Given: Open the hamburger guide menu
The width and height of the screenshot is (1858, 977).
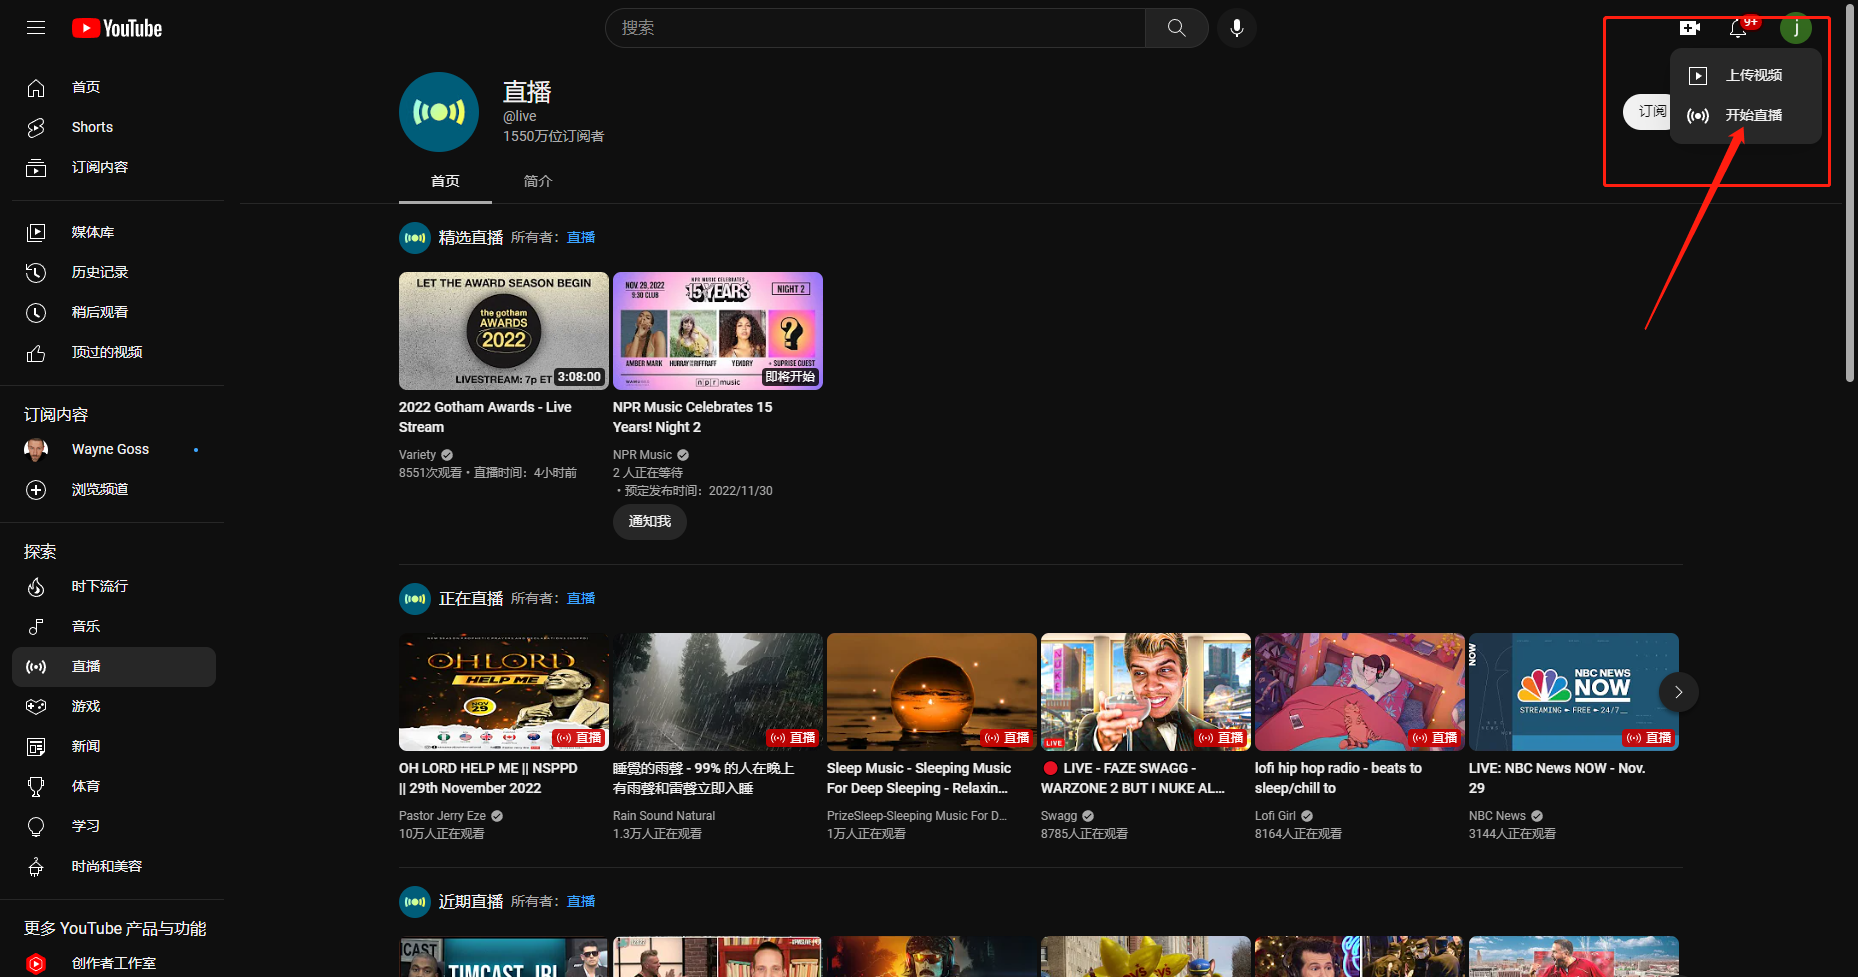Looking at the screenshot, I should [36, 28].
